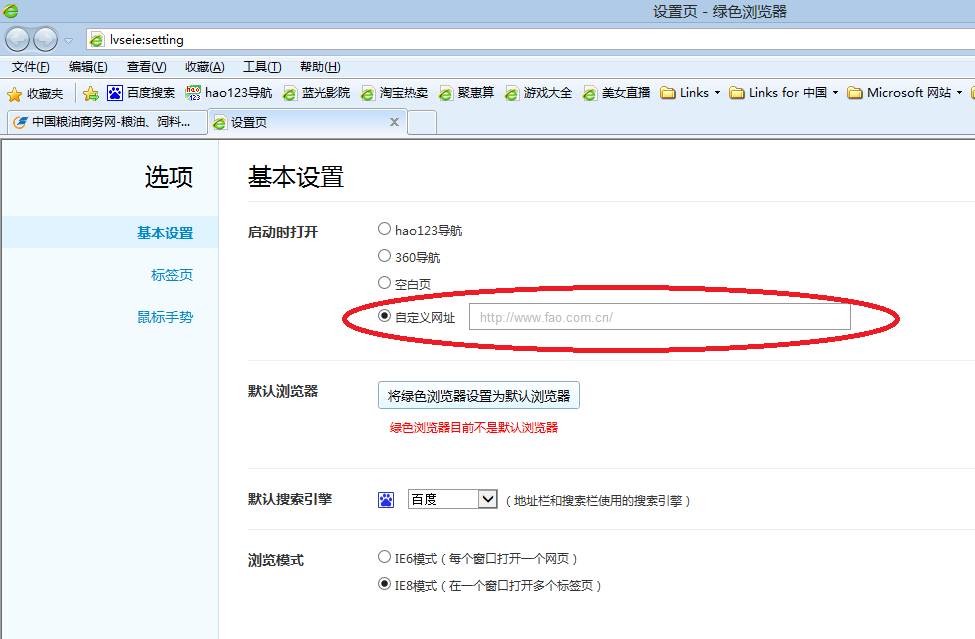Open the hao123导航 bookmark
The image size is (975, 639).
point(229,93)
